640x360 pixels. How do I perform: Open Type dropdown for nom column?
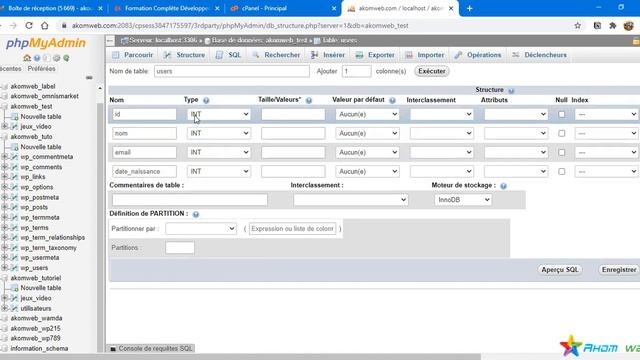[219, 133]
